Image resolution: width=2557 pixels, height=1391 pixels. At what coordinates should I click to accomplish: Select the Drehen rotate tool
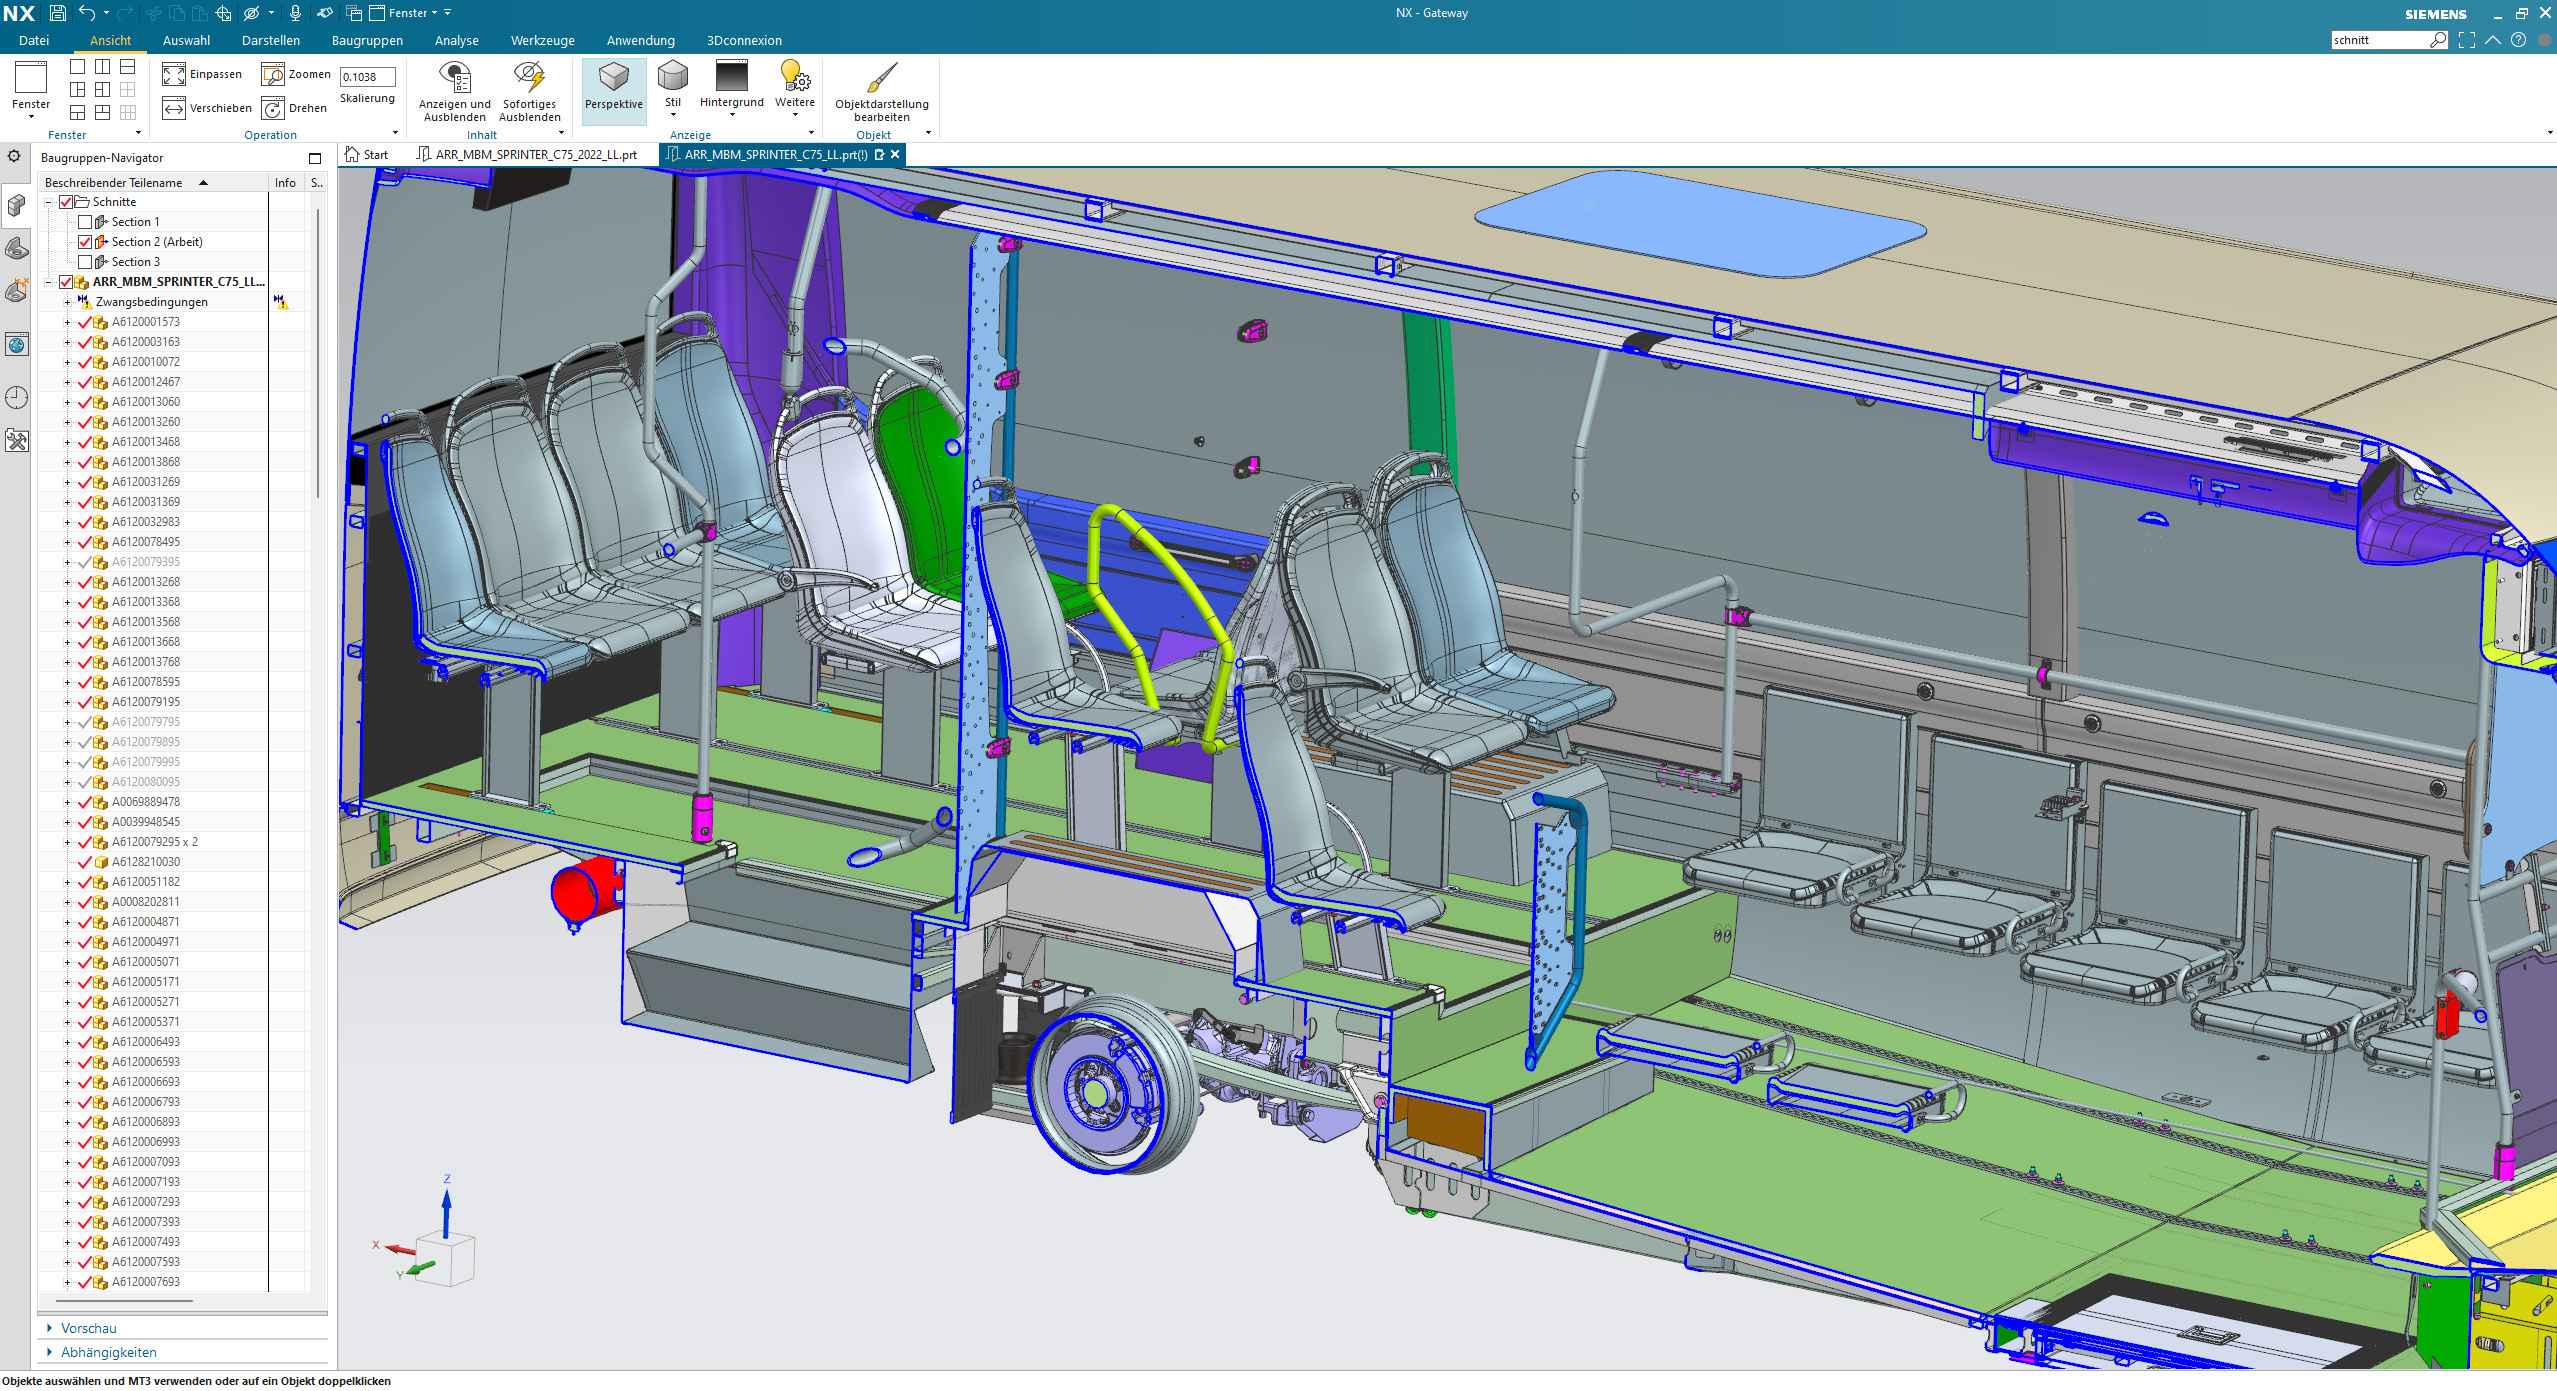click(x=274, y=108)
